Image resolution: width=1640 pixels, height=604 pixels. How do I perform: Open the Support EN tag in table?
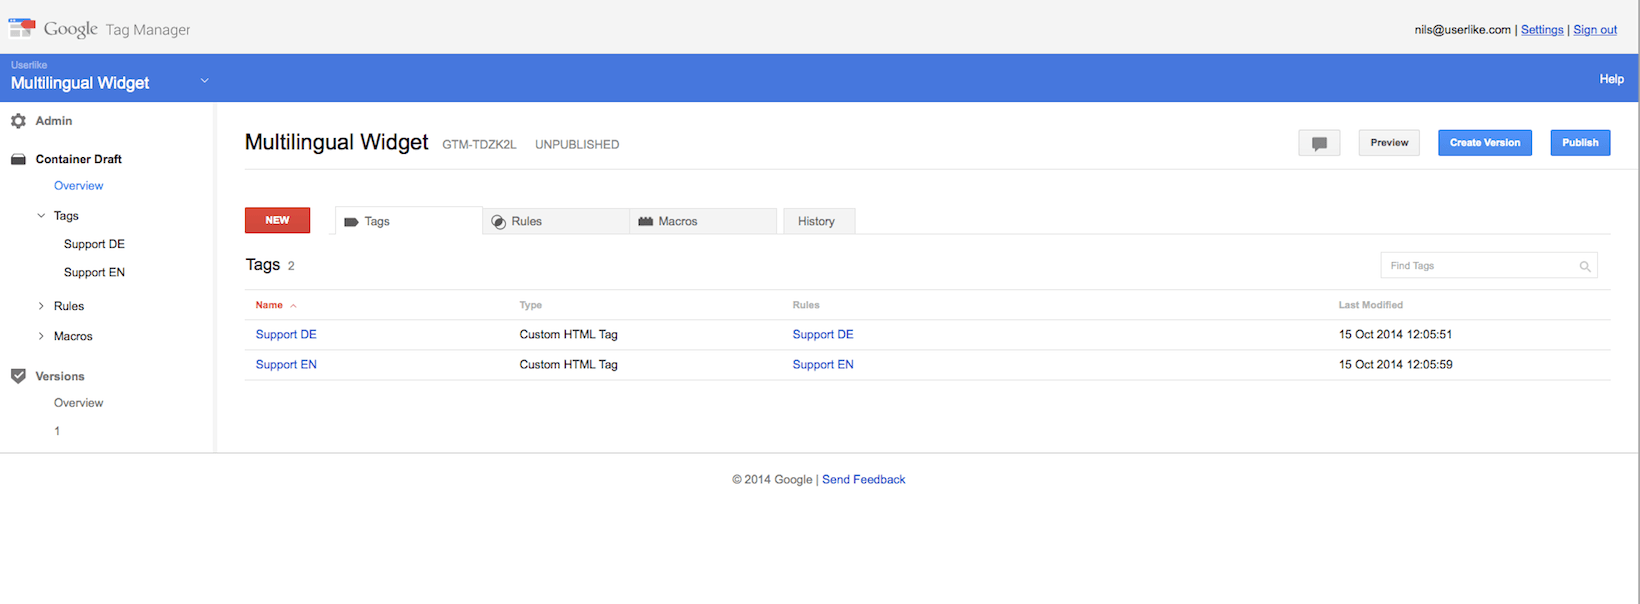(x=286, y=365)
